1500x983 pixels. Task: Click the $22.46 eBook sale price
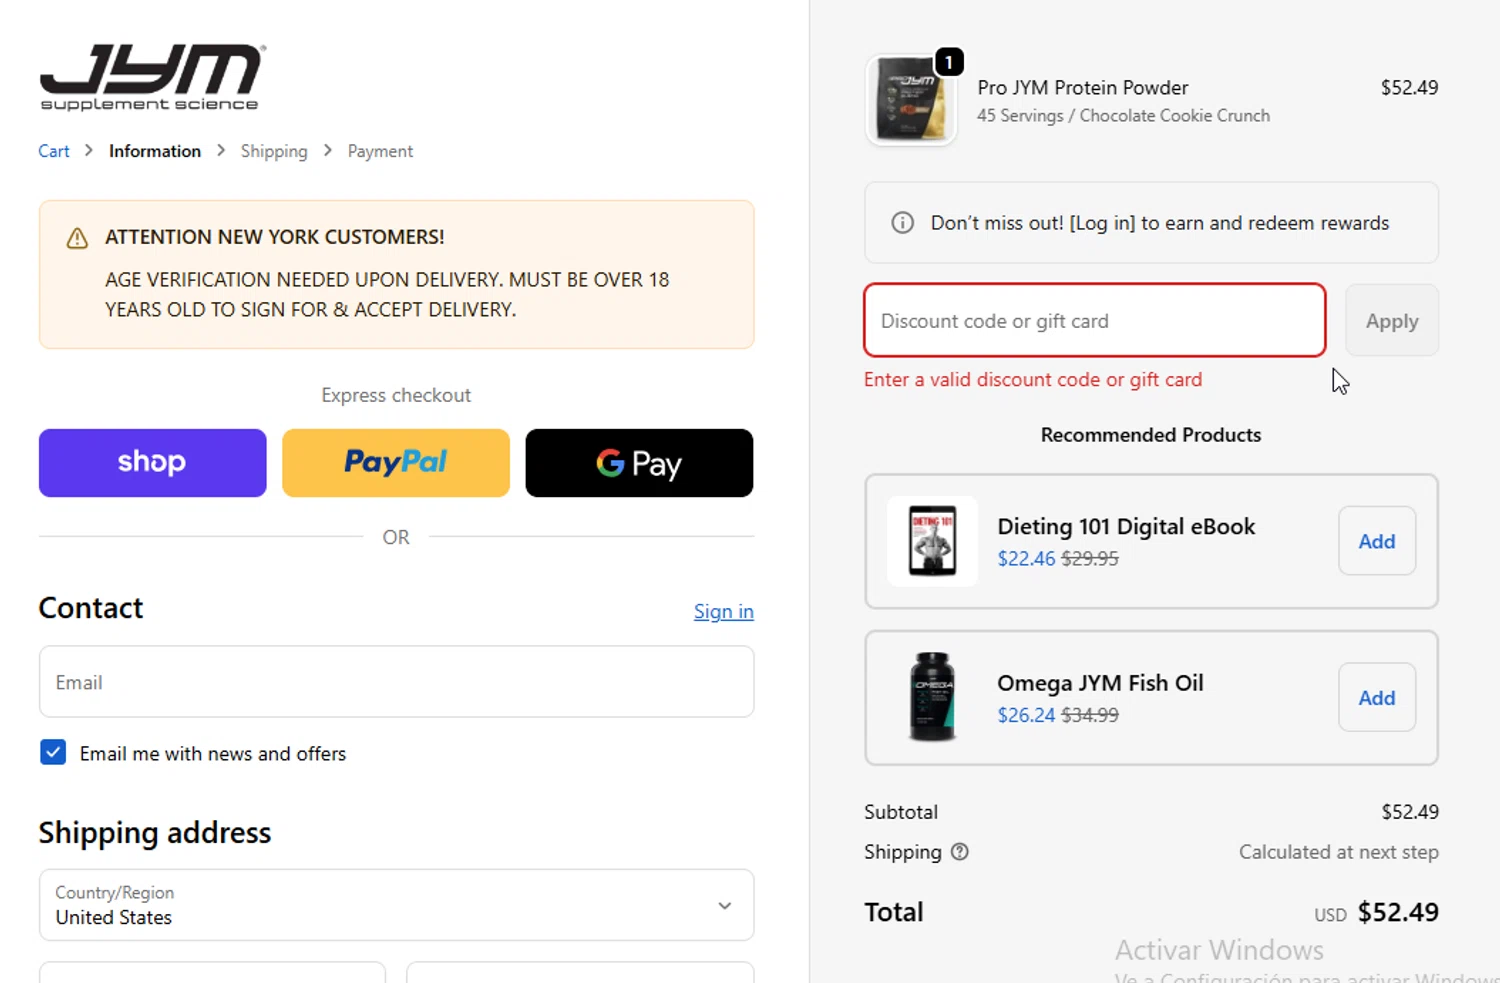(1026, 559)
